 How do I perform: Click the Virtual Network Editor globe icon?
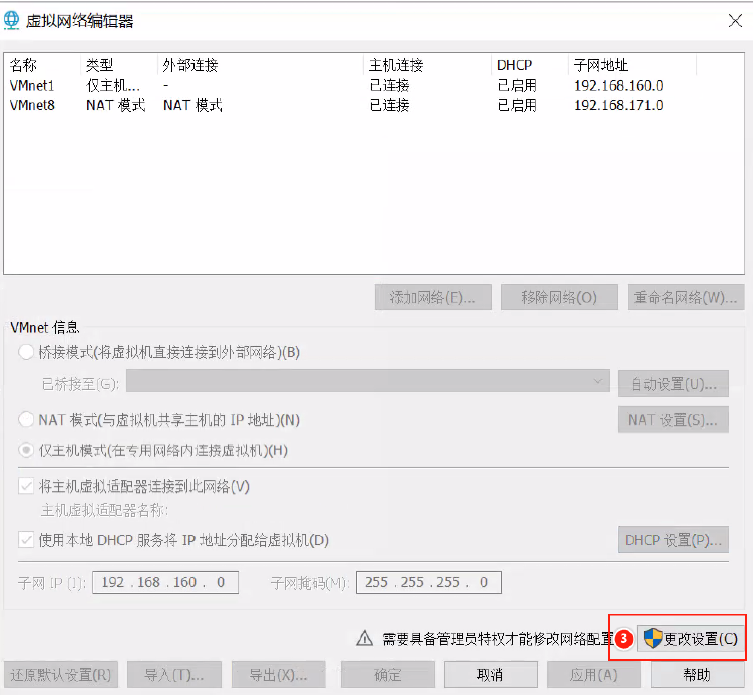(x=12, y=21)
